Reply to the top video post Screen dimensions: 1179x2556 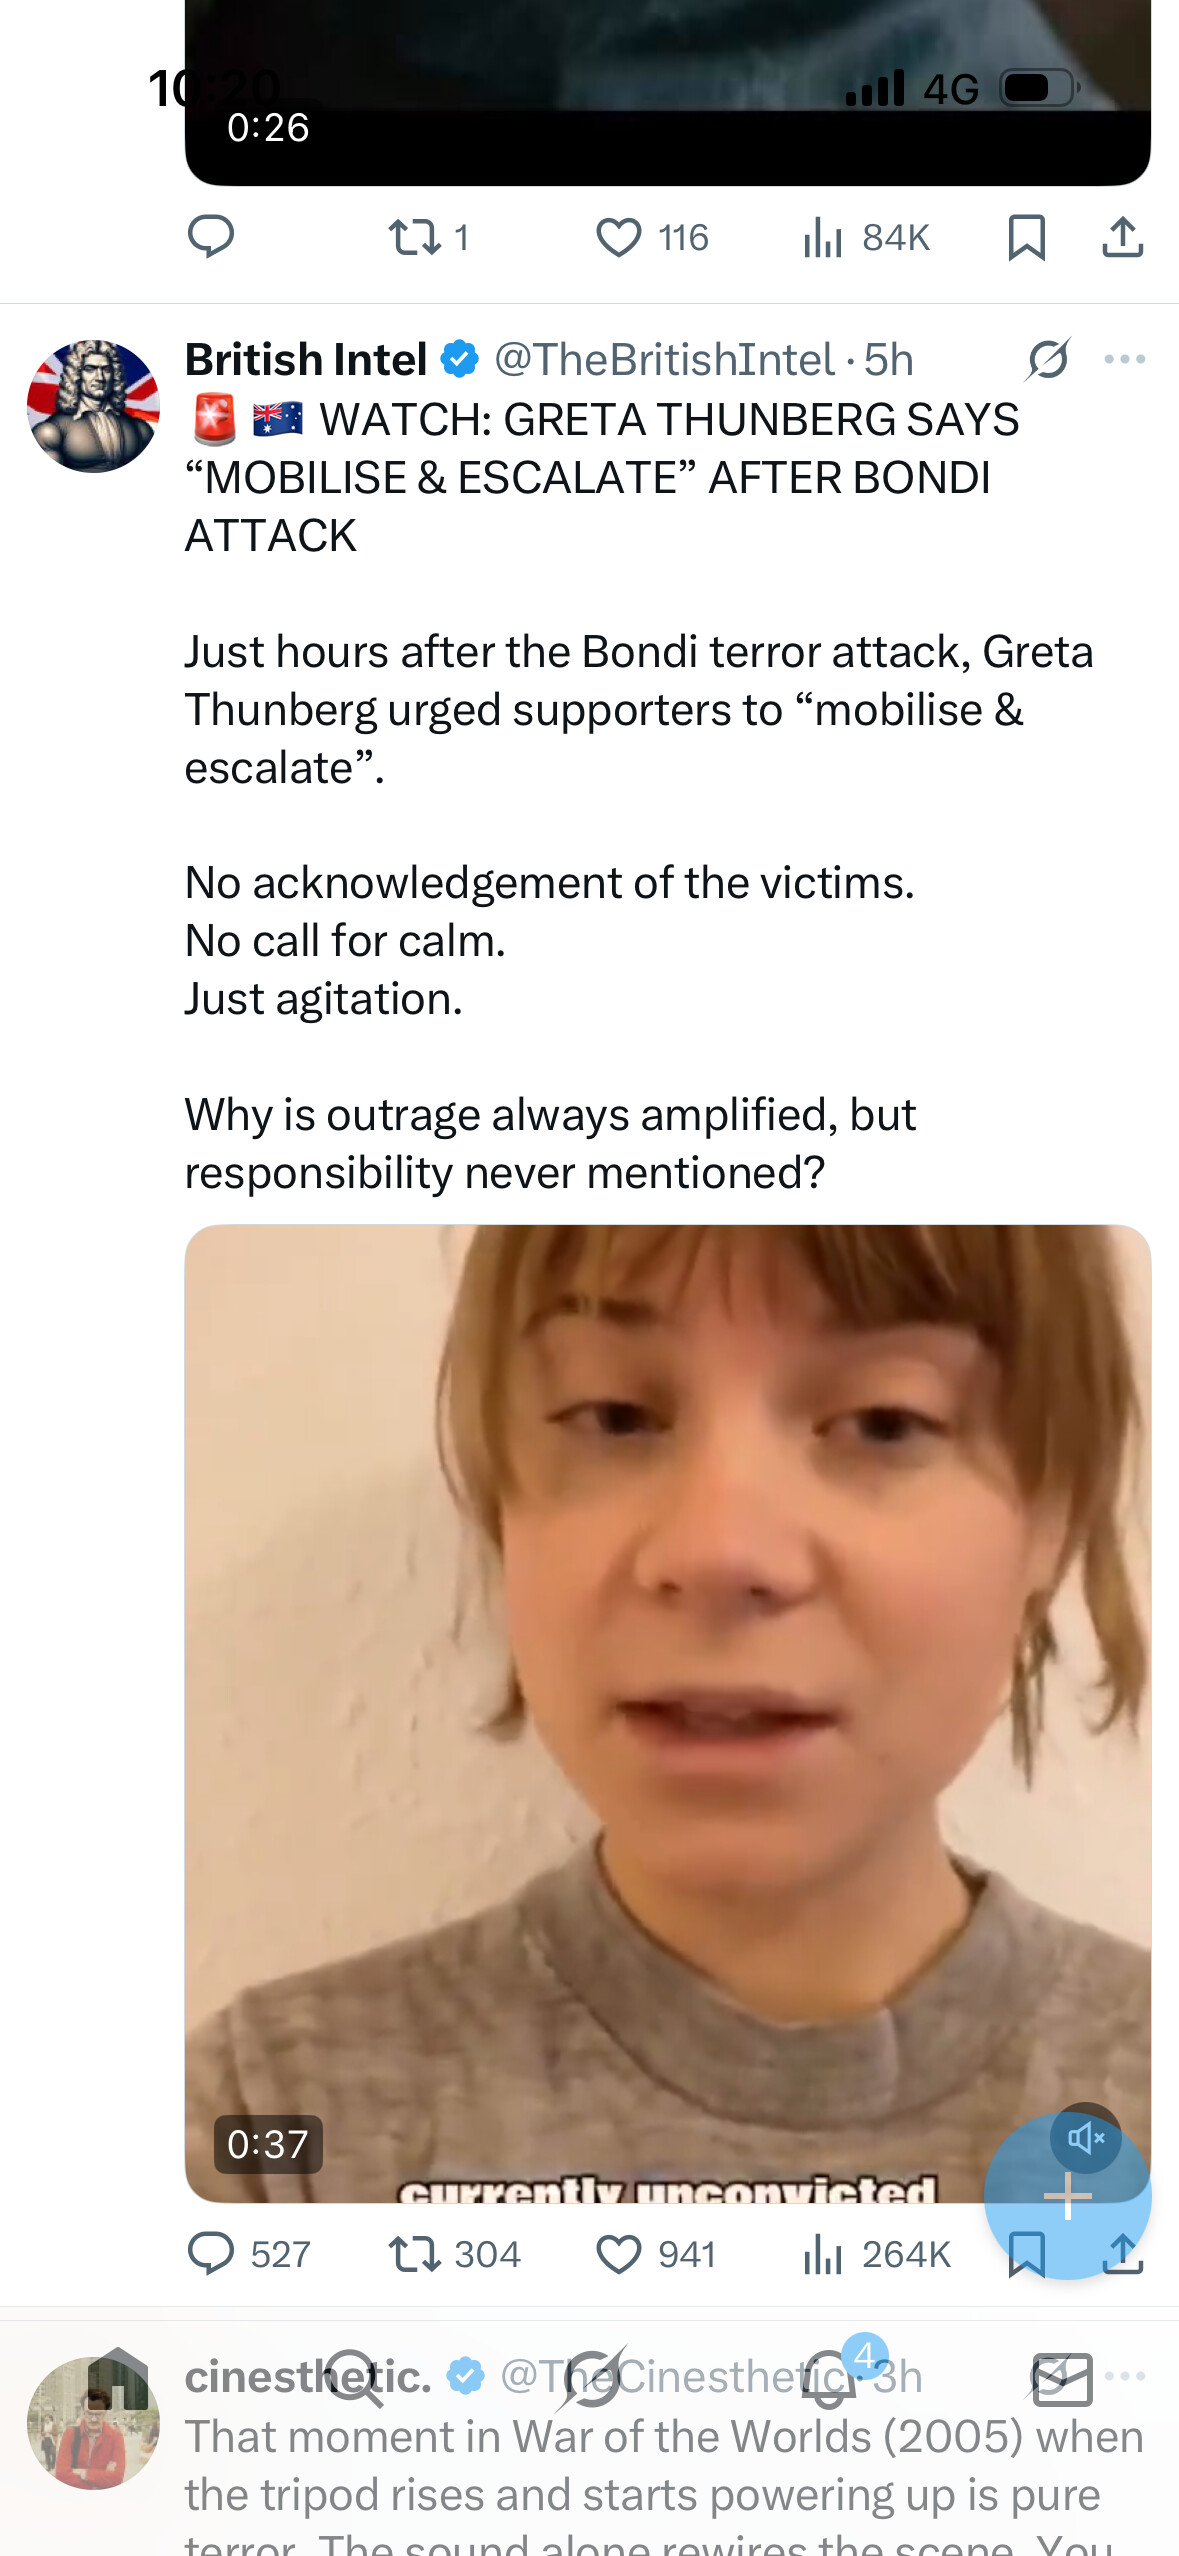211,238
